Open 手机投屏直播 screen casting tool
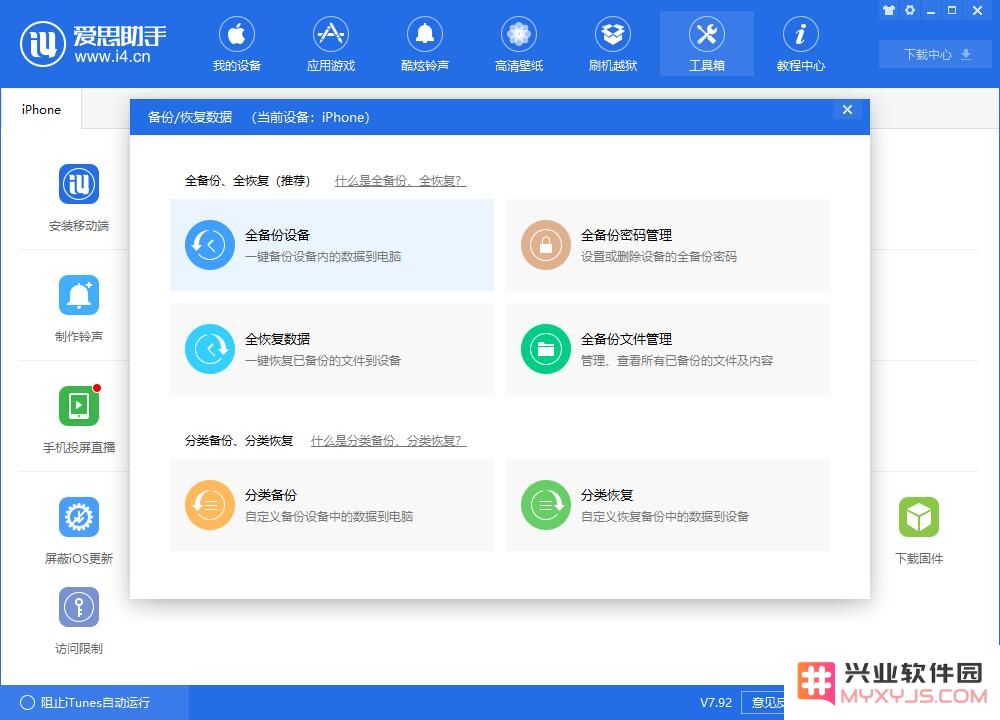Screen dimensions: 1000x720 point(79,406)
